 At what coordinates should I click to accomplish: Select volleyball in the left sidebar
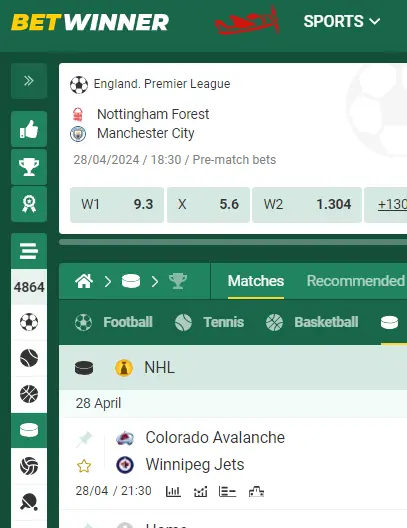coord(29,466)
